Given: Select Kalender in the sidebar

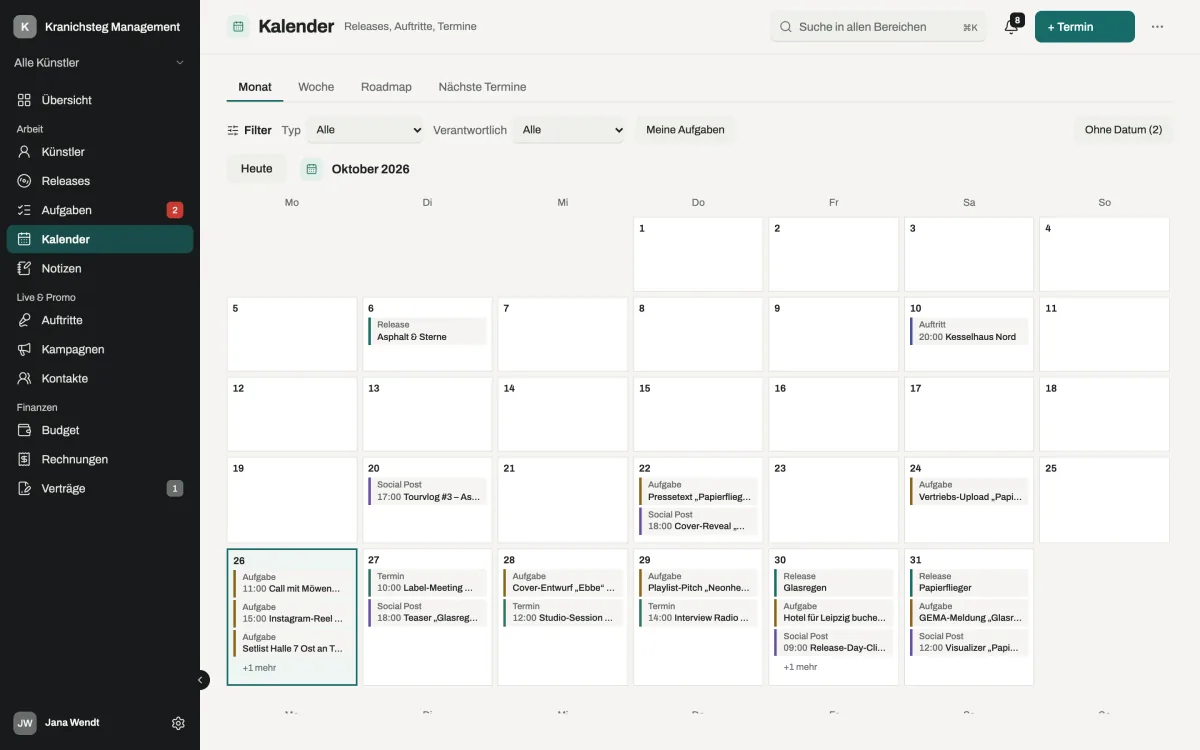Looking at the screenshot, I should point(100,239).
